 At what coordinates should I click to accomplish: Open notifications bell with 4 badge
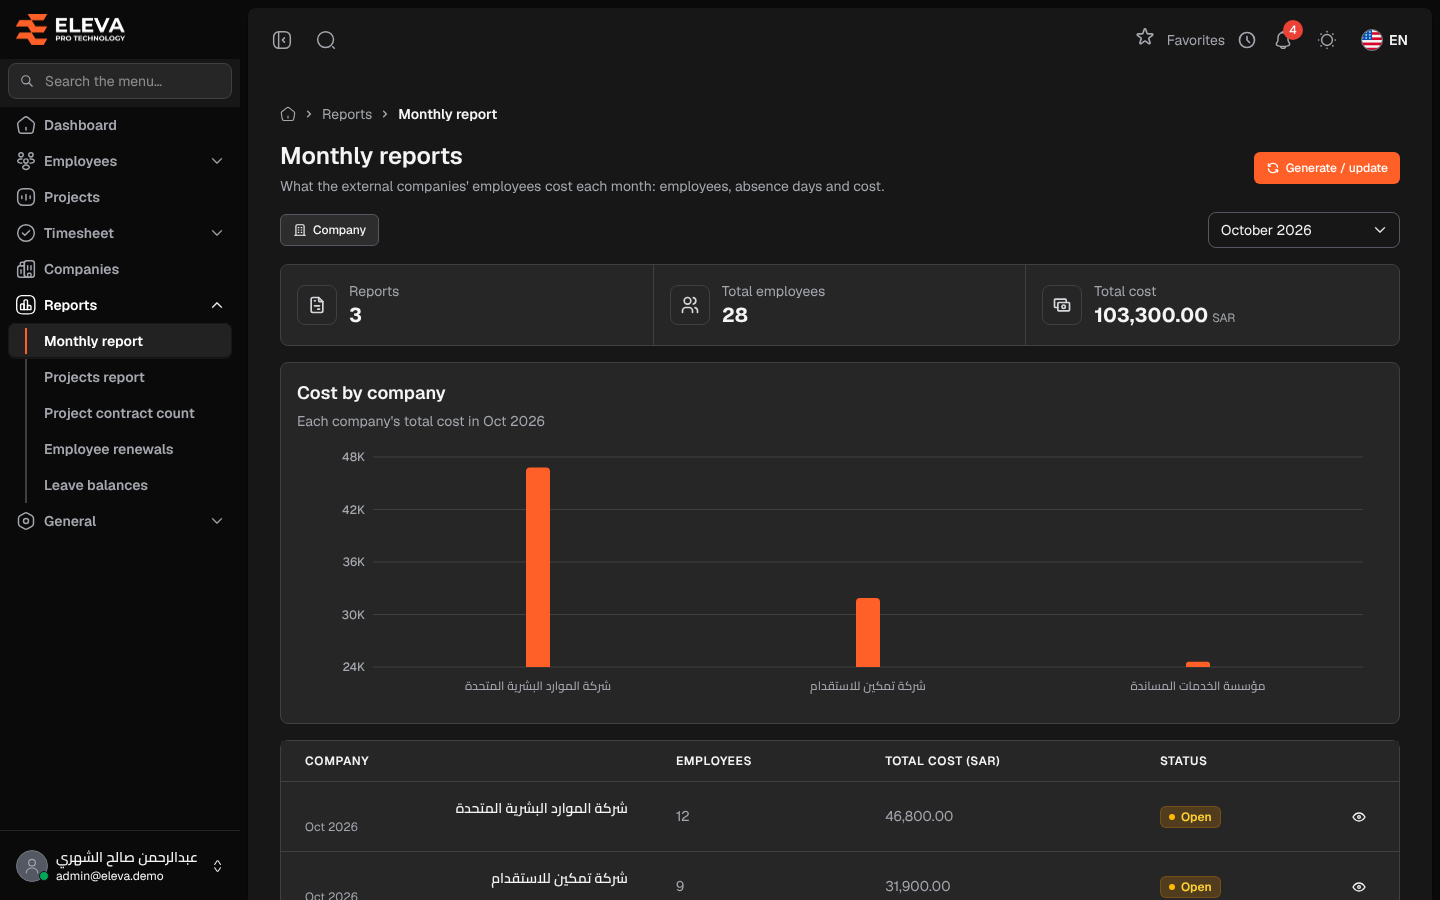click(x=1284, y=39)
